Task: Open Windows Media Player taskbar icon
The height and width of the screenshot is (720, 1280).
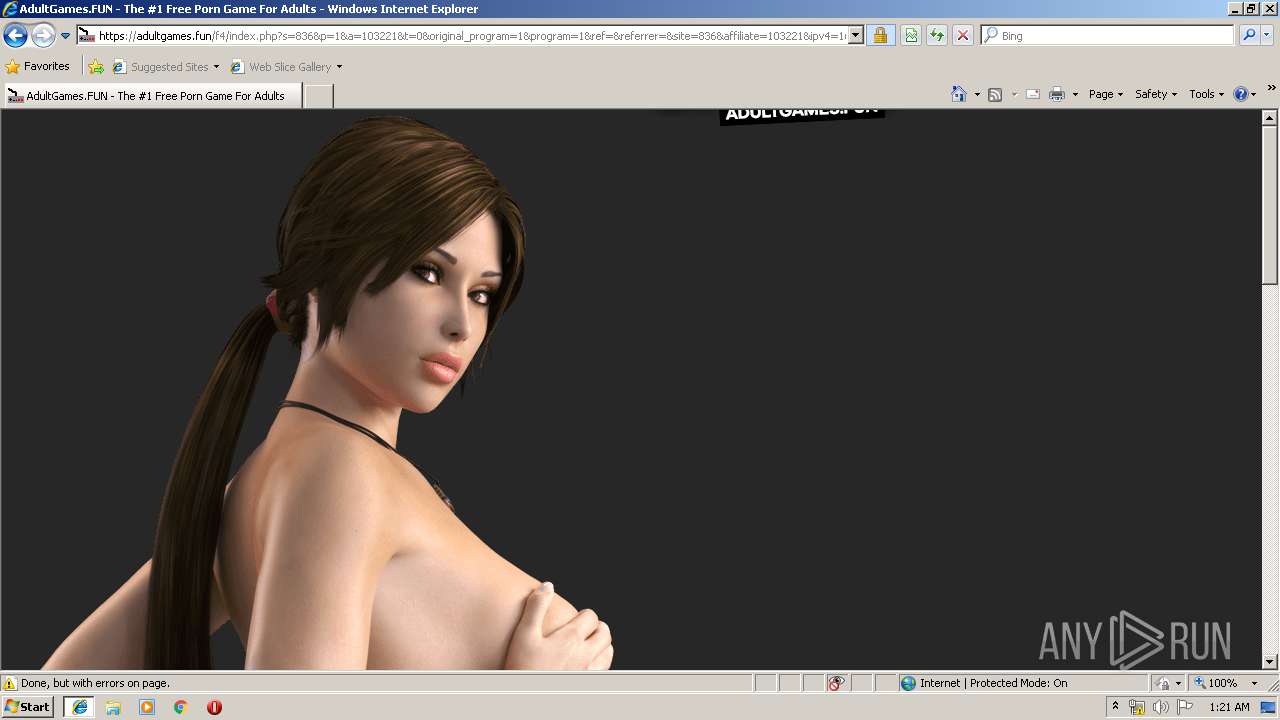Action: click(147, 707)
